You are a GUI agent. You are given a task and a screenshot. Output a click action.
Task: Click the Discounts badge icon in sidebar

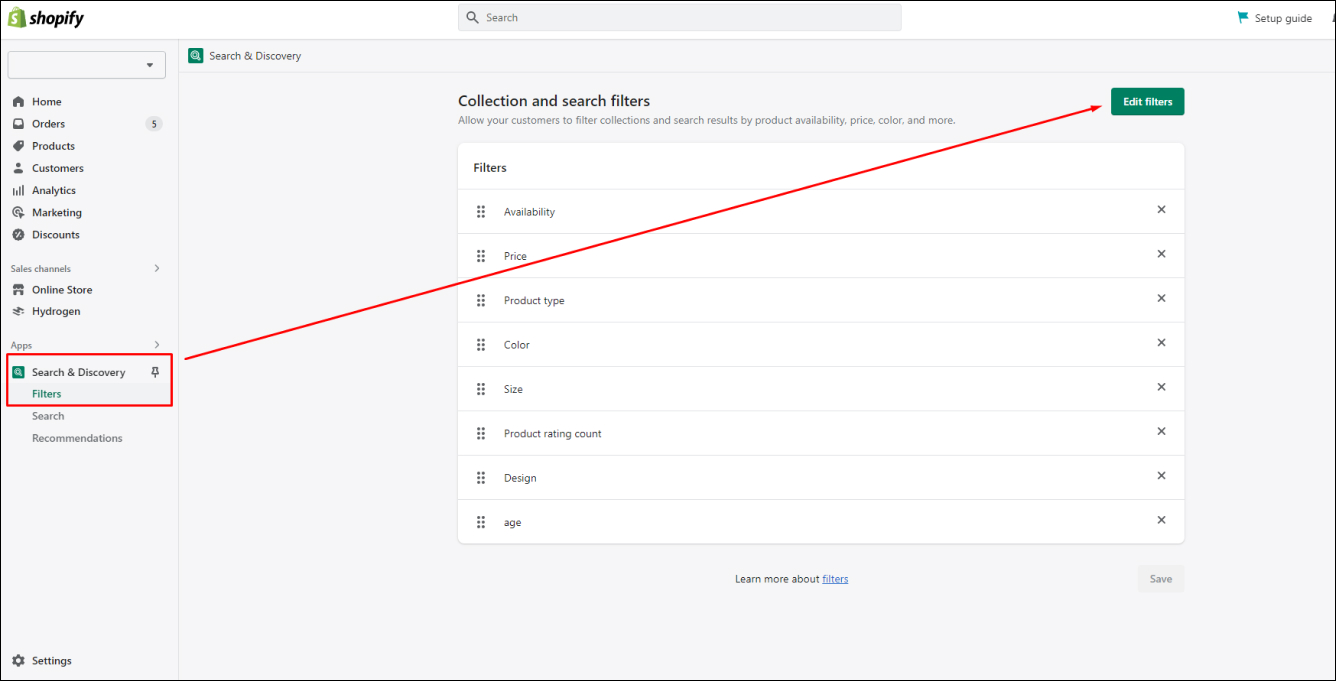pos(18,235)
